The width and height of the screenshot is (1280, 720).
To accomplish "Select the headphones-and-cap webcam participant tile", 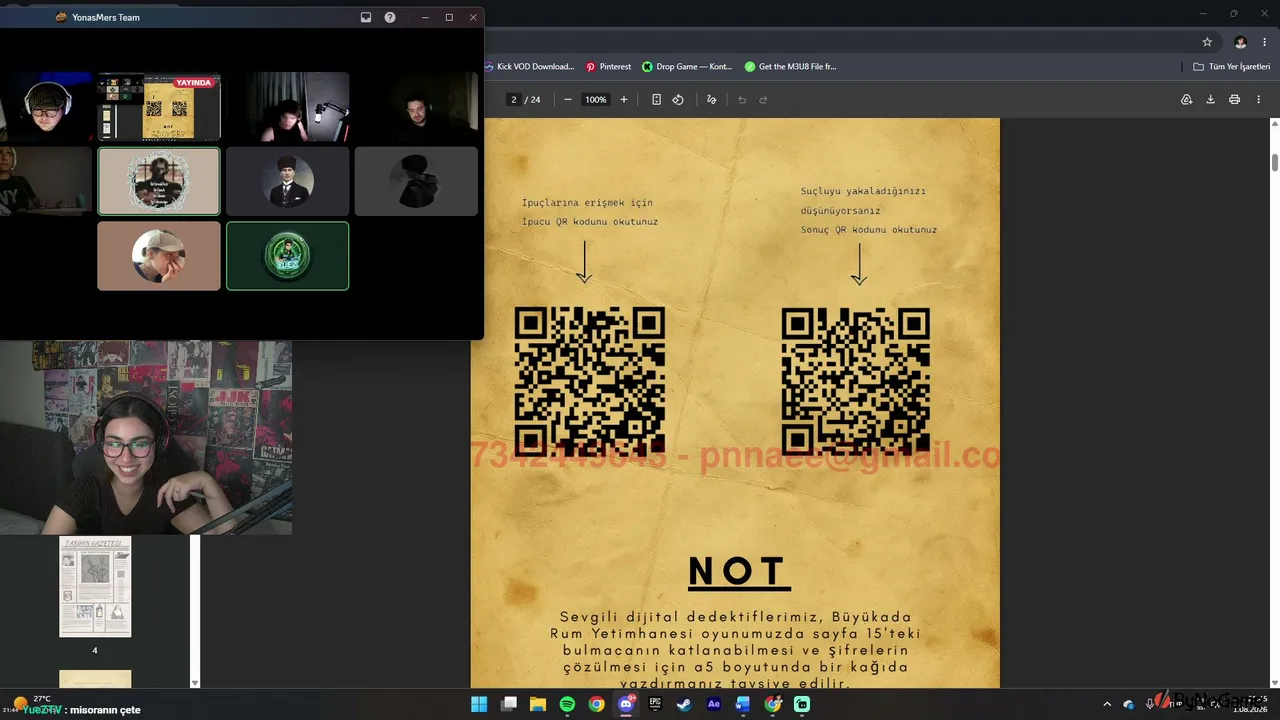I will coord(46,107).
